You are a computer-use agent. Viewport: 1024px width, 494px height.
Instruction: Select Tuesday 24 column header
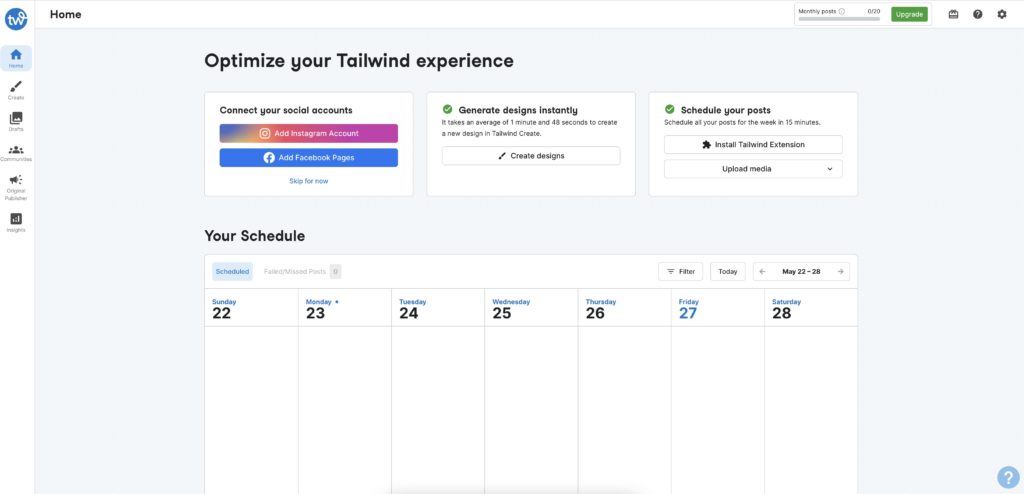coord(438,308)
